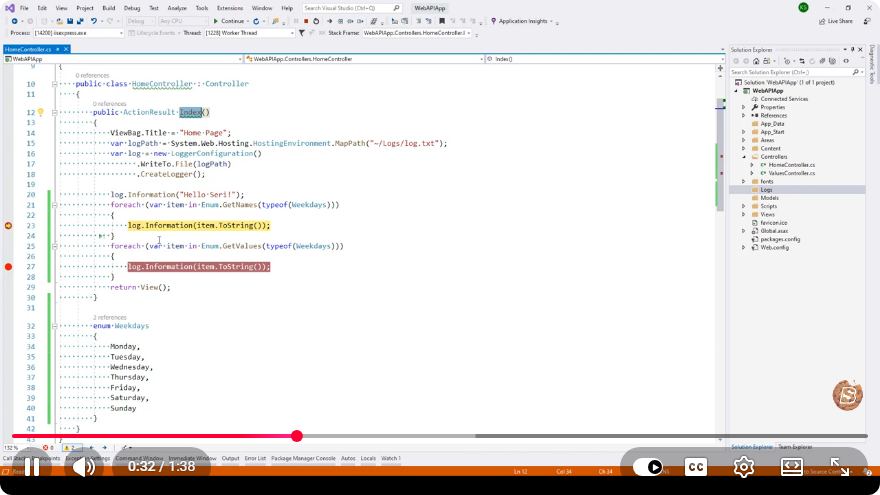
Task: Collapse the Weekdays enum on line 32
Action: point(54,326)
